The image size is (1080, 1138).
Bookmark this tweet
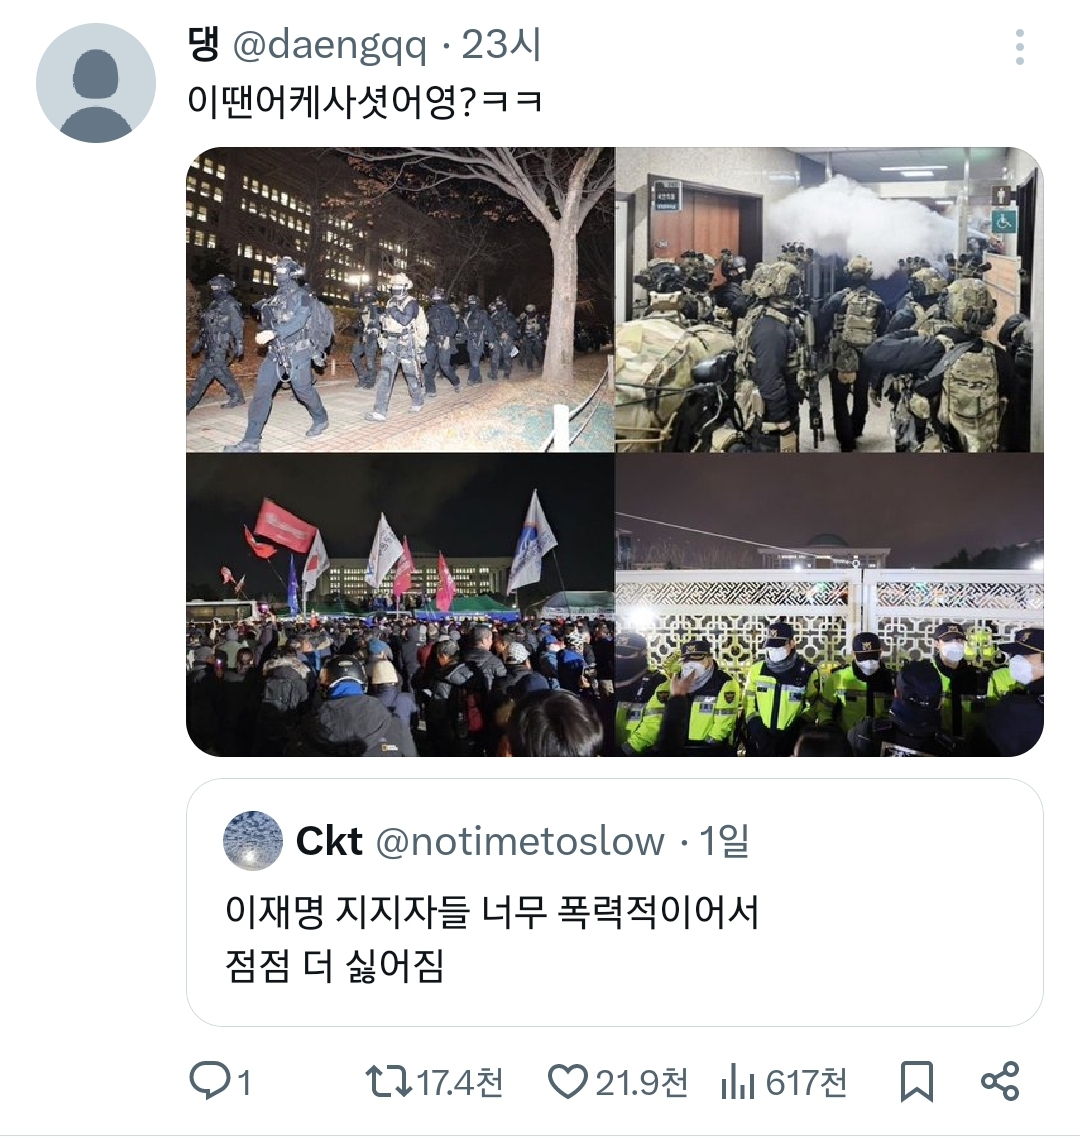pyautogui.click(x=917, y=1082)
